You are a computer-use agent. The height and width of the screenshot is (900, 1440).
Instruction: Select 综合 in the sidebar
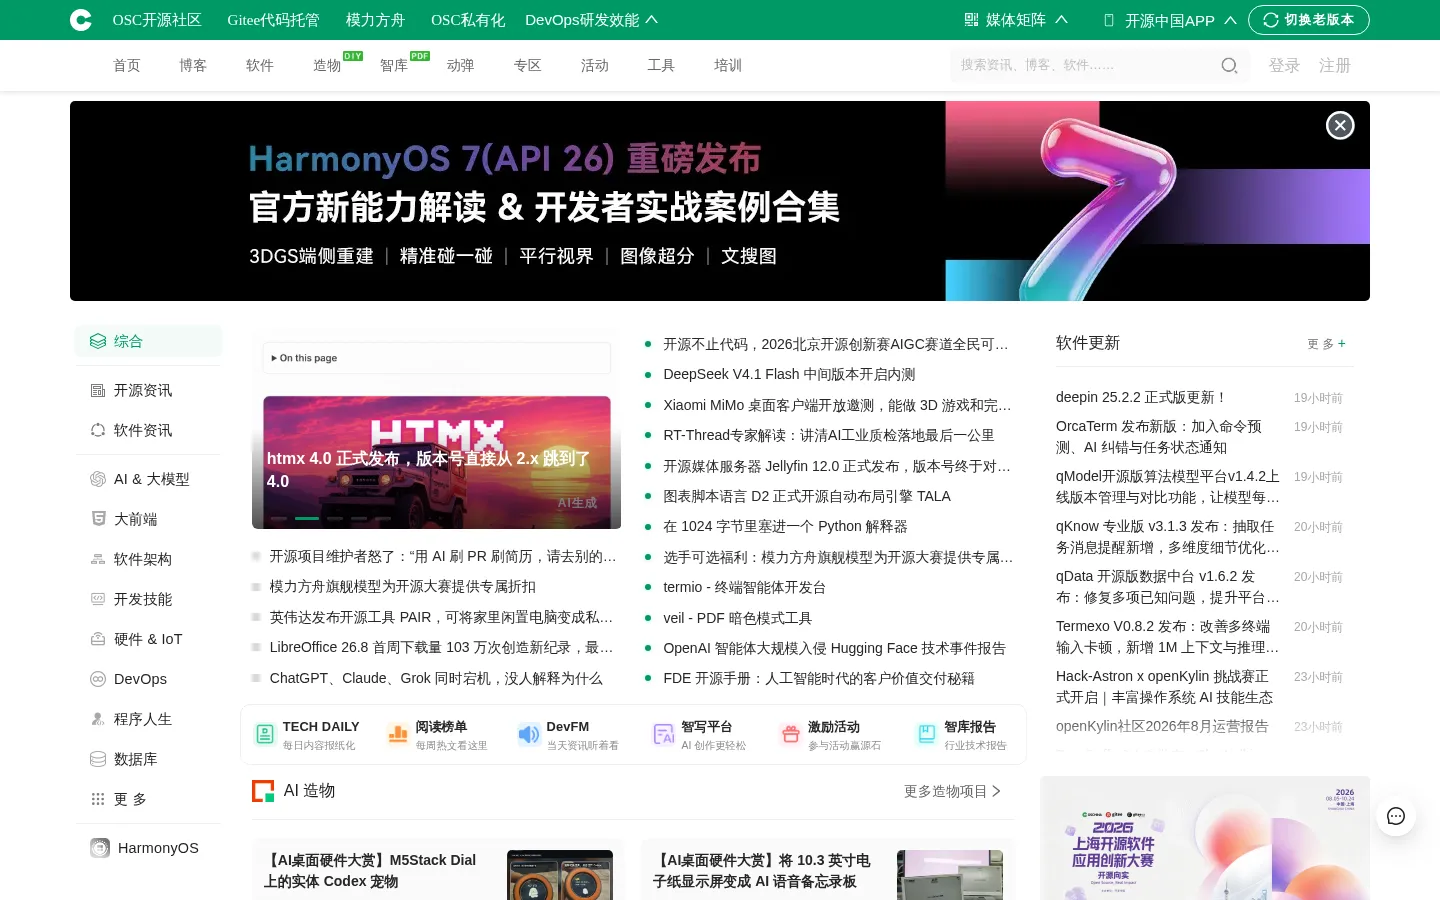click(x=148, y=341)
